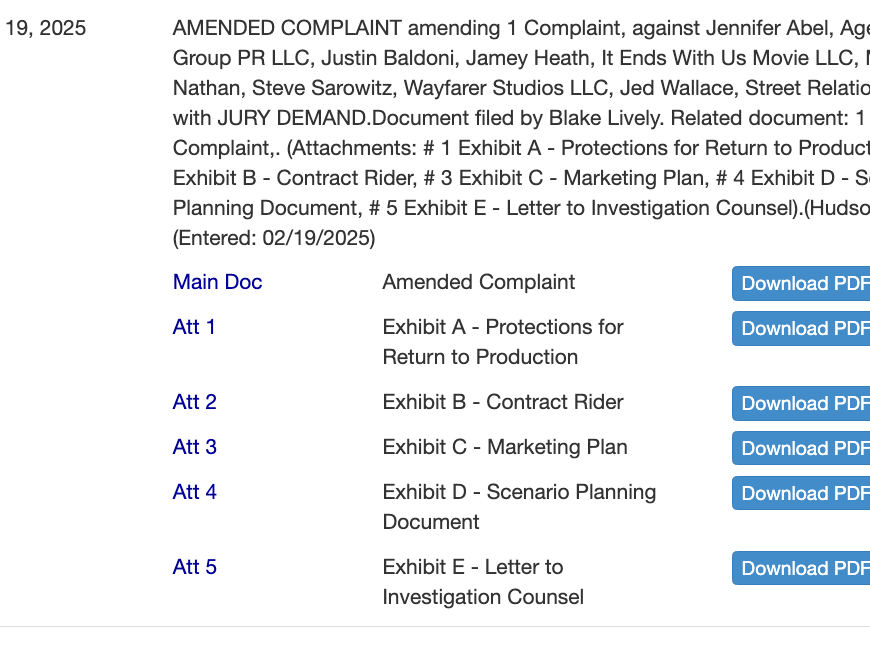Open the Att 2 attachment link
The image size is (870, 650).
(194, 402)
